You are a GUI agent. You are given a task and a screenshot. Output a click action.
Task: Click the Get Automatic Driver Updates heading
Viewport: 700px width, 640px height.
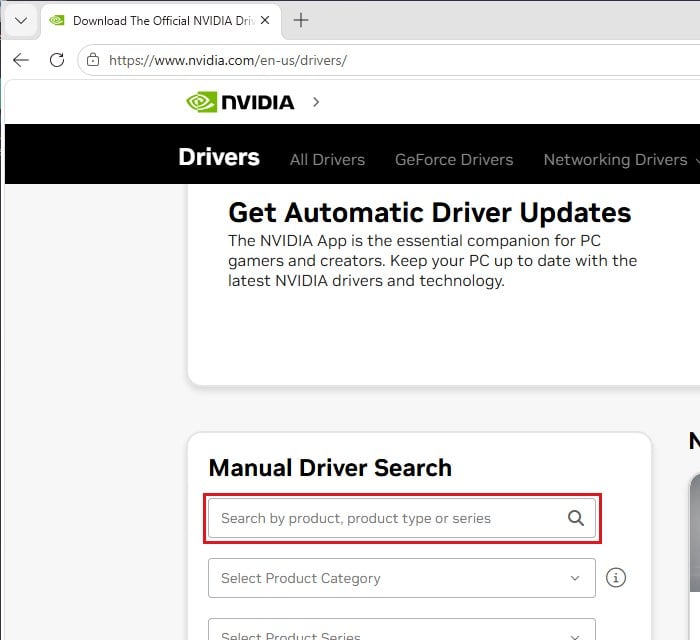tap(429, 212)
